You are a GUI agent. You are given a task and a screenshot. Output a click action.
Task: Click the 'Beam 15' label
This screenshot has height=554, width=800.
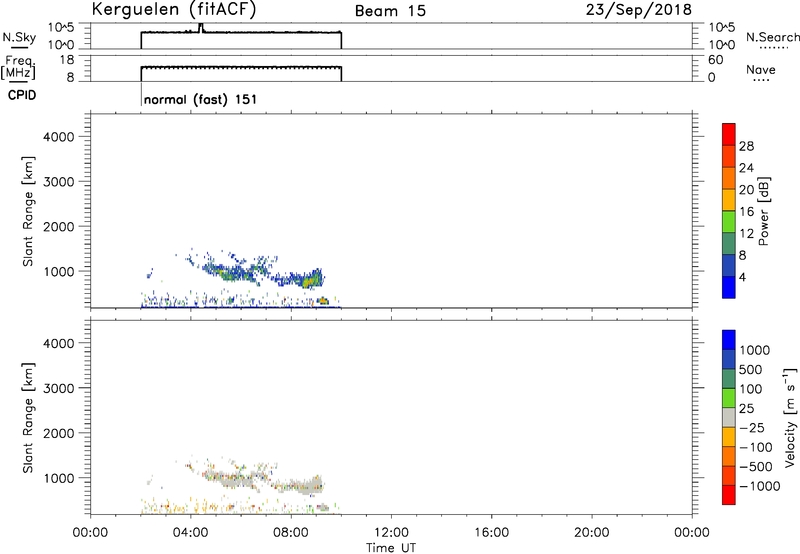pos(390,11)
